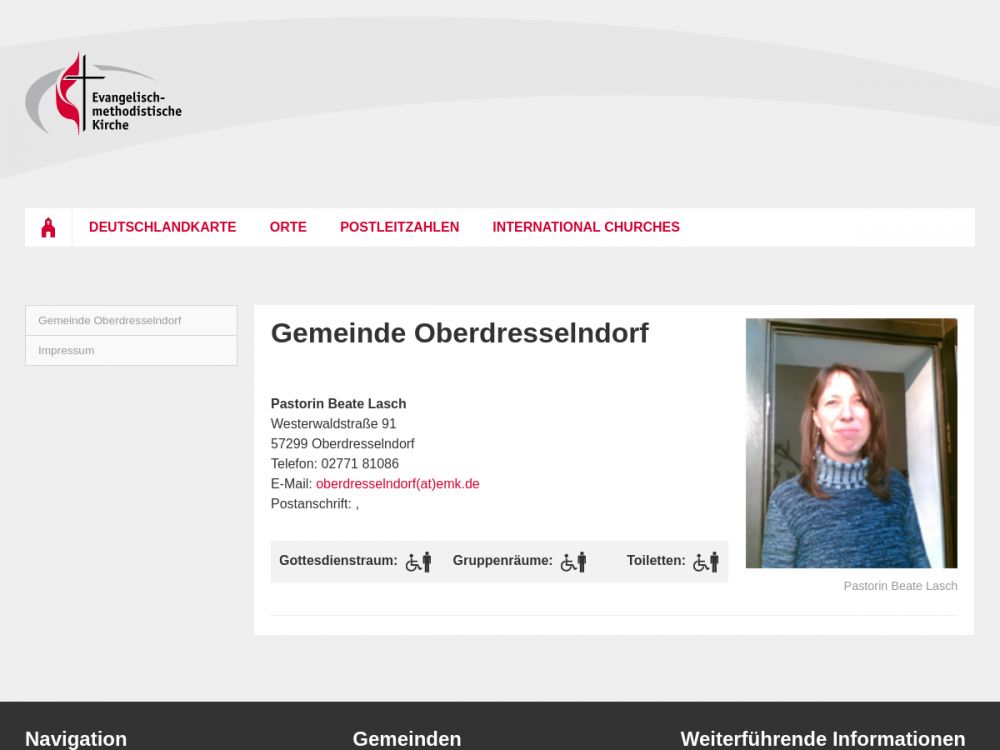Screen dimensions: 1000x750
Task: Click the Toiletten wheelchair accessibility icon
Action: tap(706, 562)
